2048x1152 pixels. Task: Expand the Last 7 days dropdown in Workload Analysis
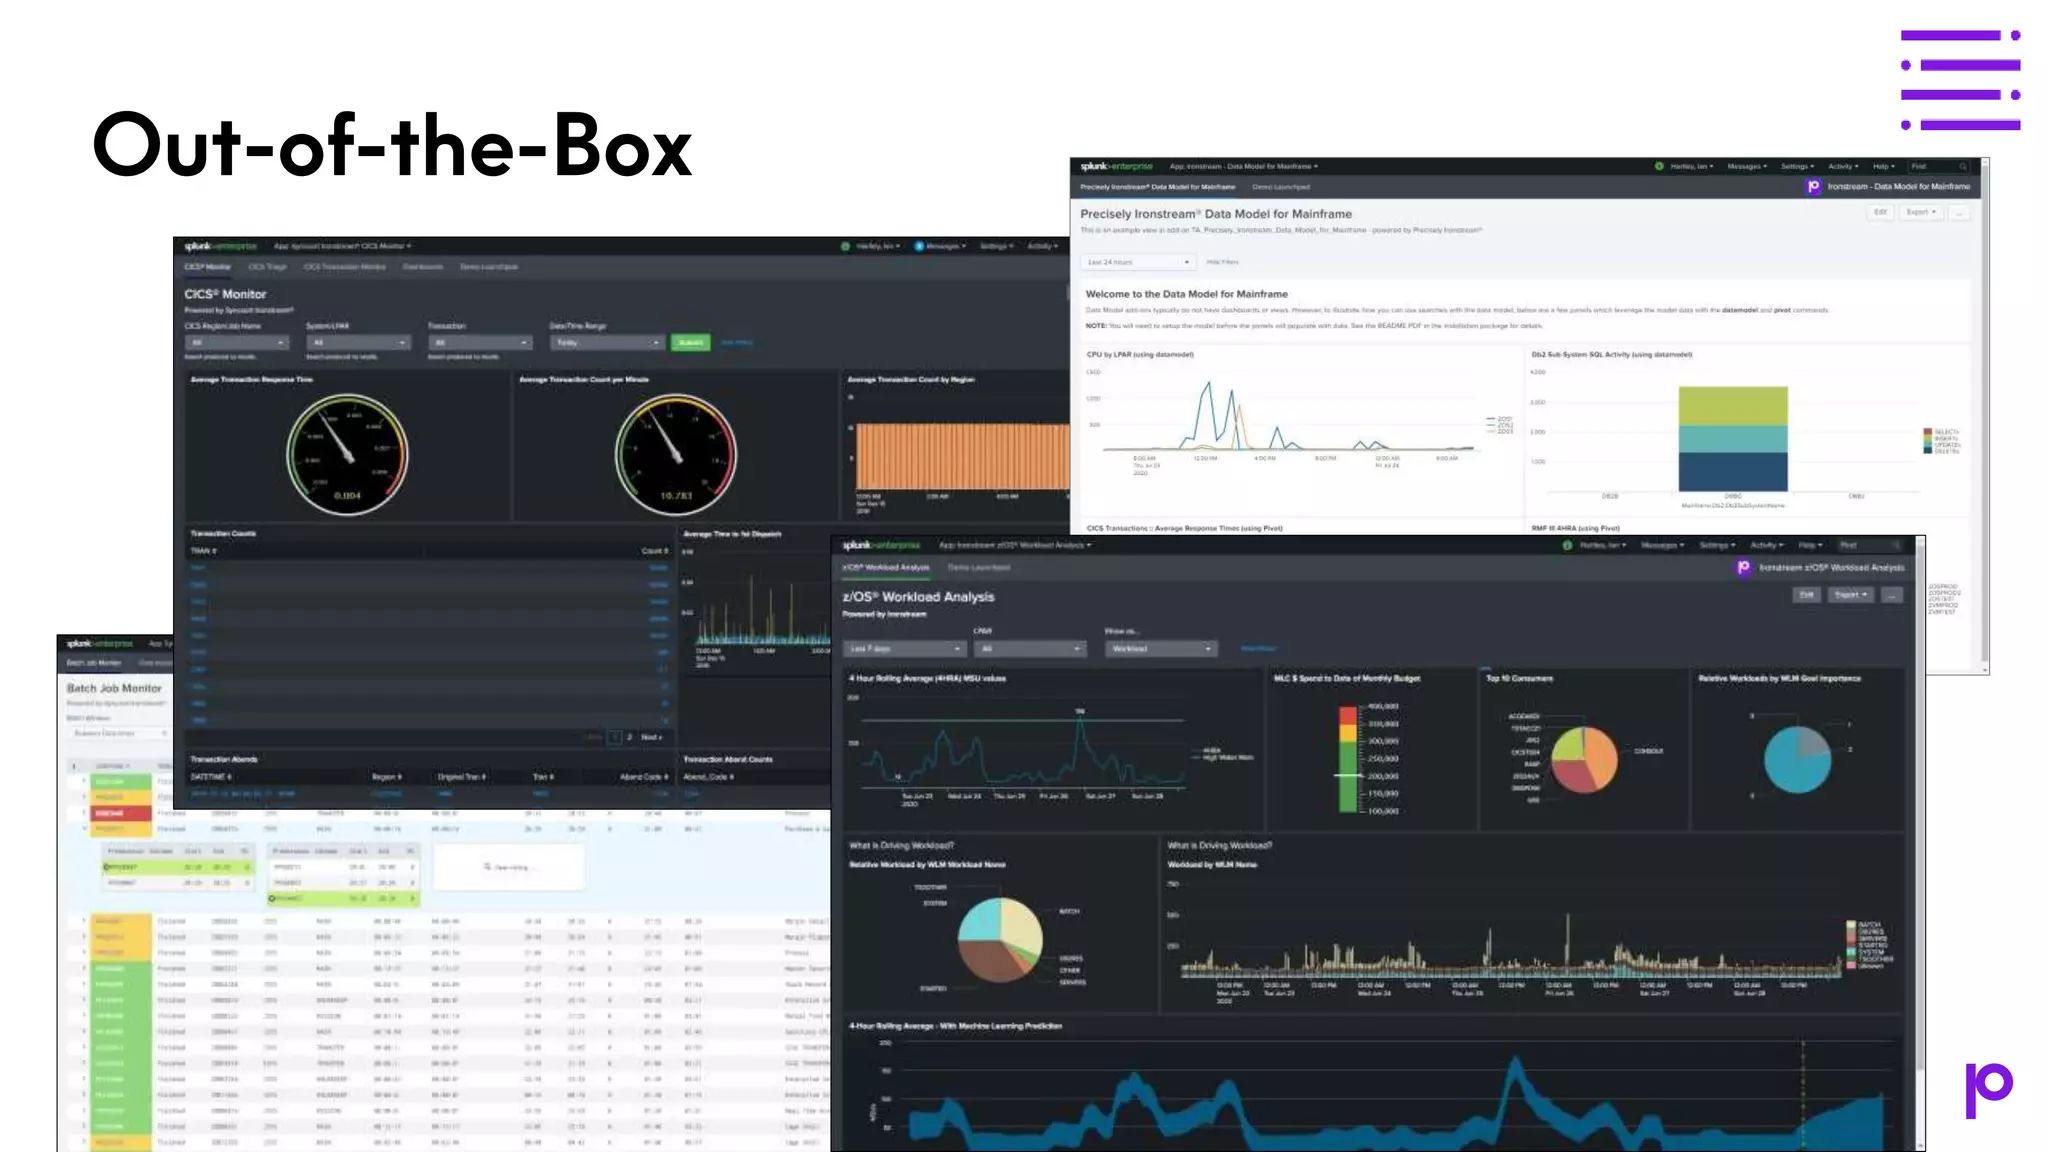tap(905, 649)
